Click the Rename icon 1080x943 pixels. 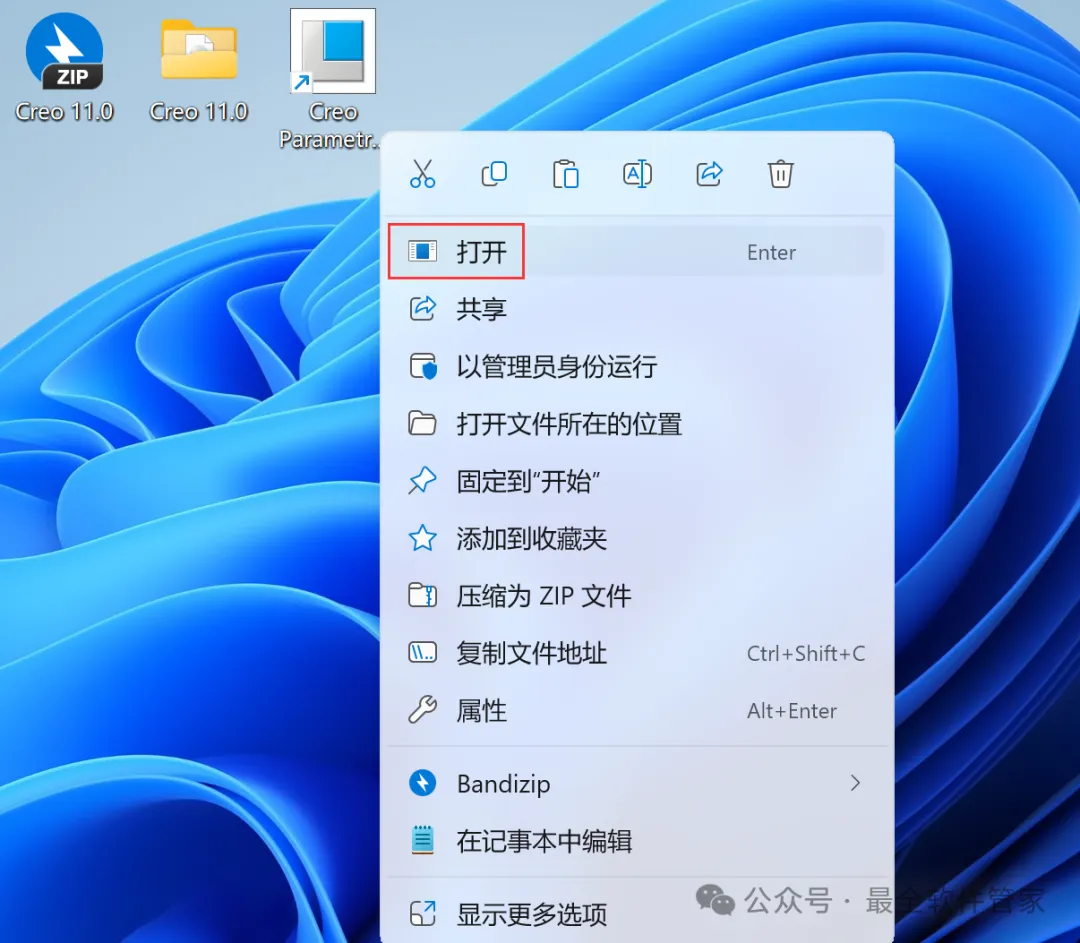(637, 174)
